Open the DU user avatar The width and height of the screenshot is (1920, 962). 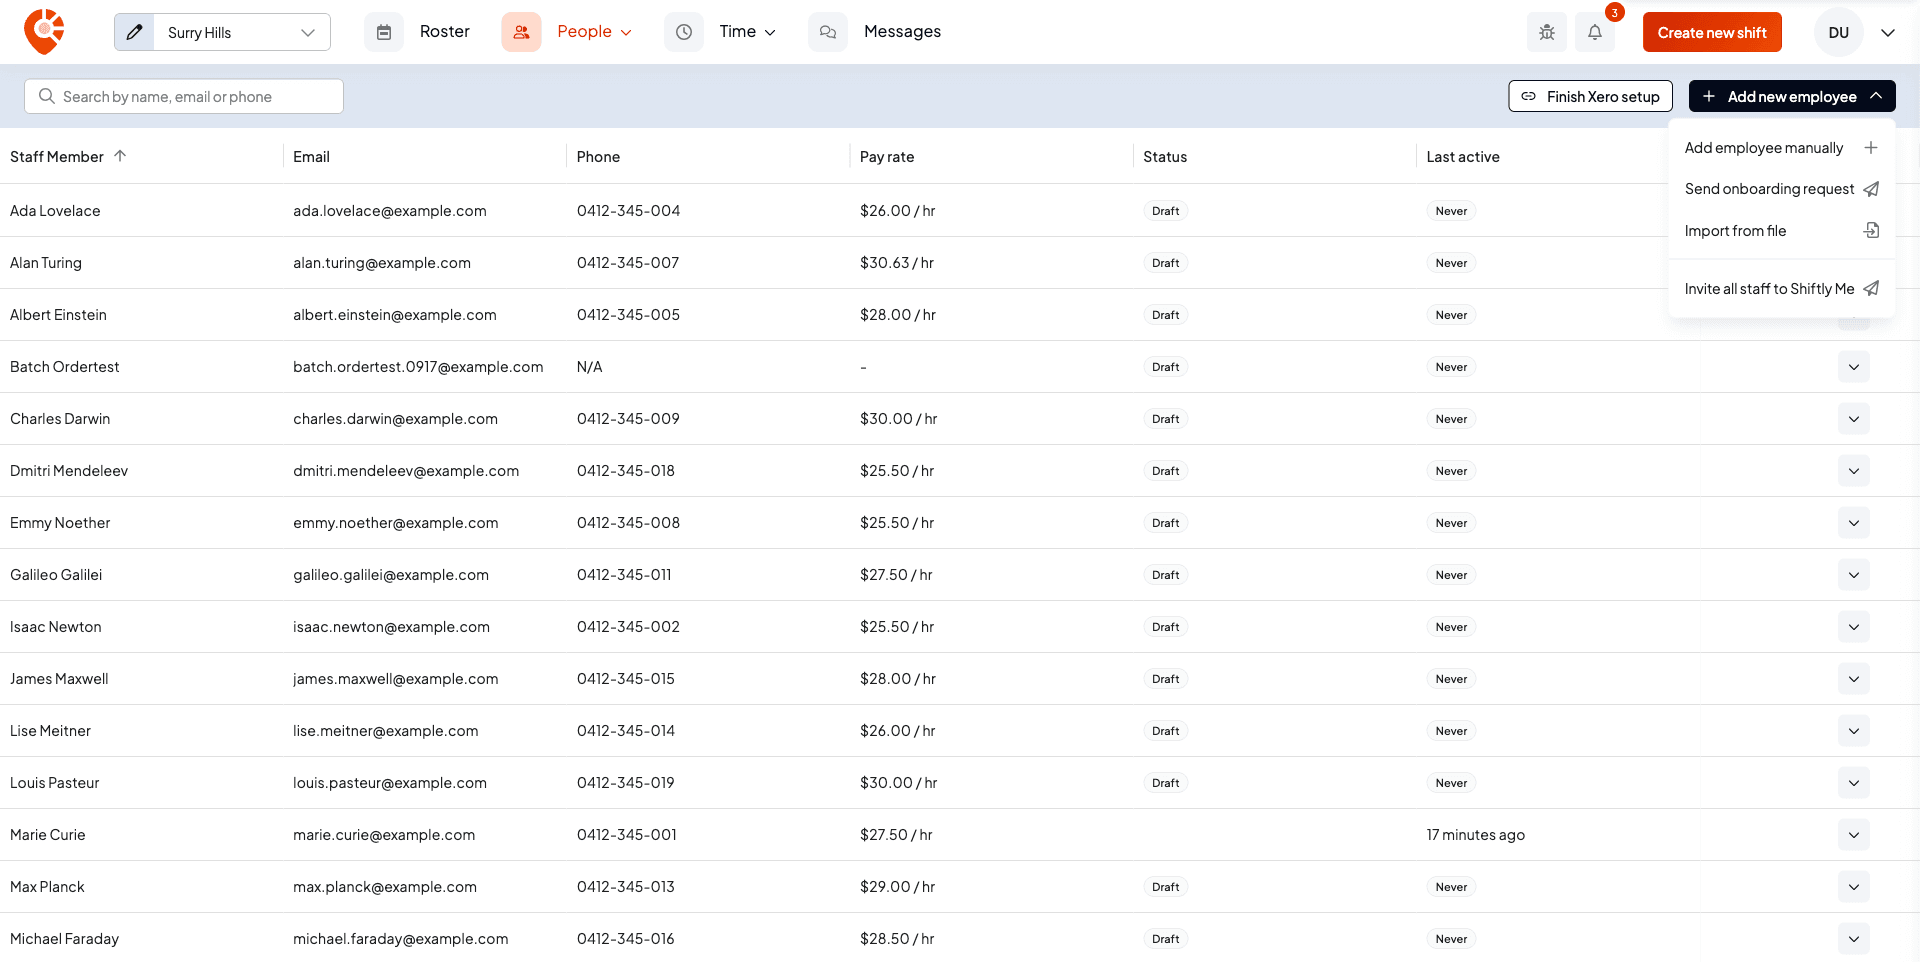click(x=1839, y=32)
